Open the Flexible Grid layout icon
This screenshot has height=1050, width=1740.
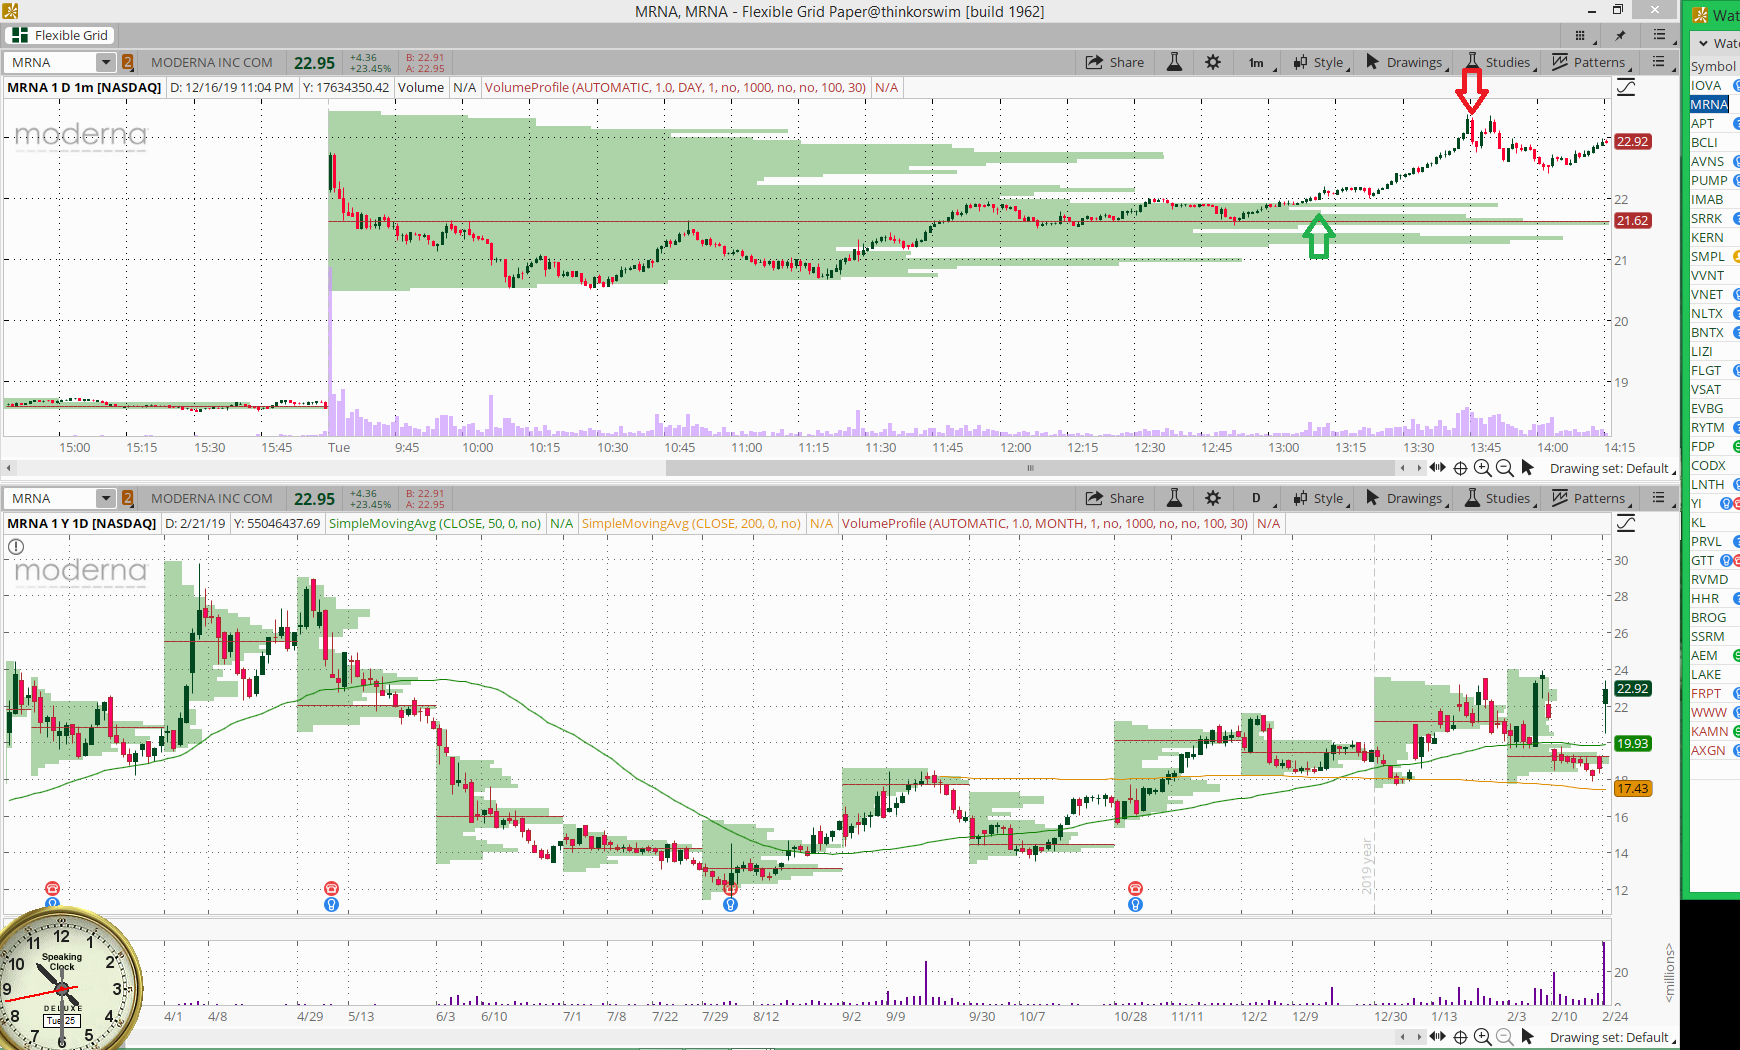coord(19,35)
